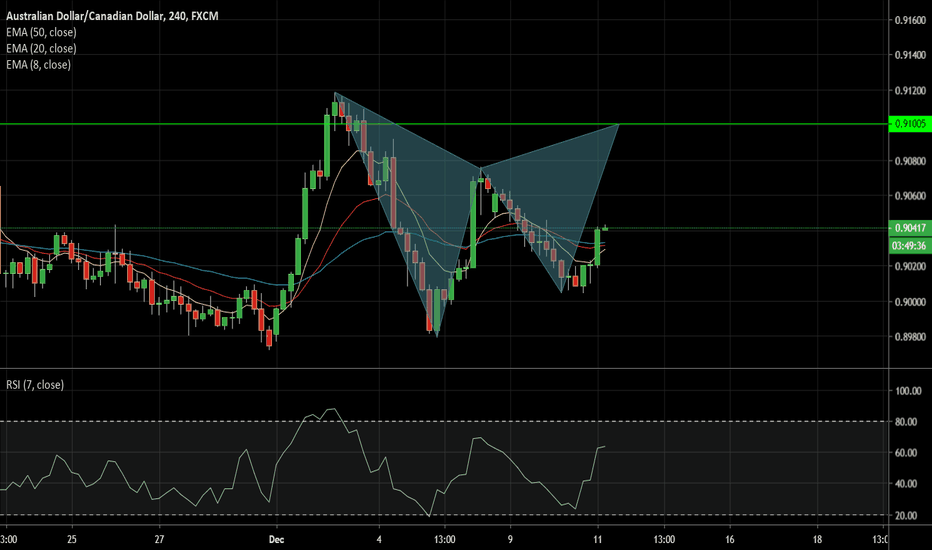Click the 03:49:36 countdown timer label
This screenshot has height=550, width=932.
[910, 246]
